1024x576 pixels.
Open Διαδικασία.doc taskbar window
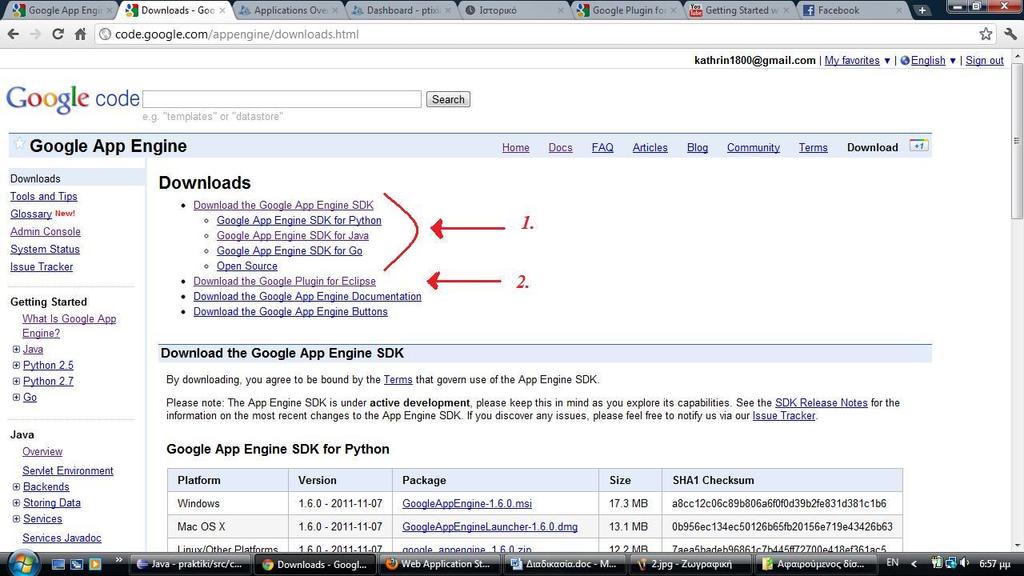tap(565, 564)
